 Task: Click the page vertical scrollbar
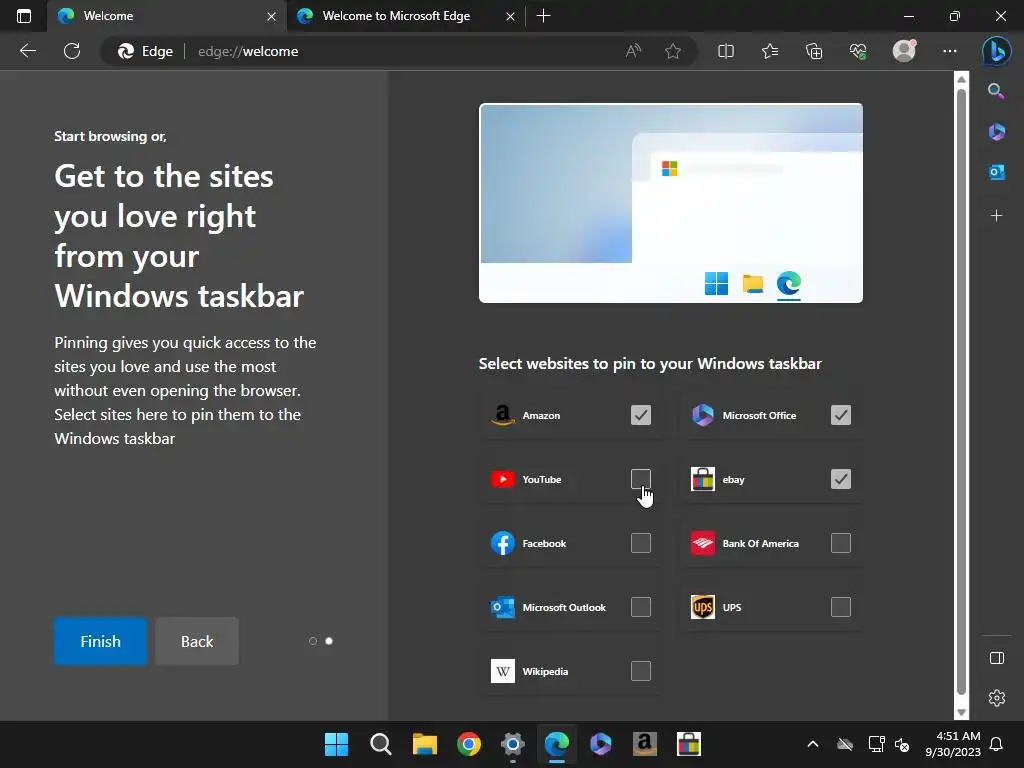pos(961,392)
